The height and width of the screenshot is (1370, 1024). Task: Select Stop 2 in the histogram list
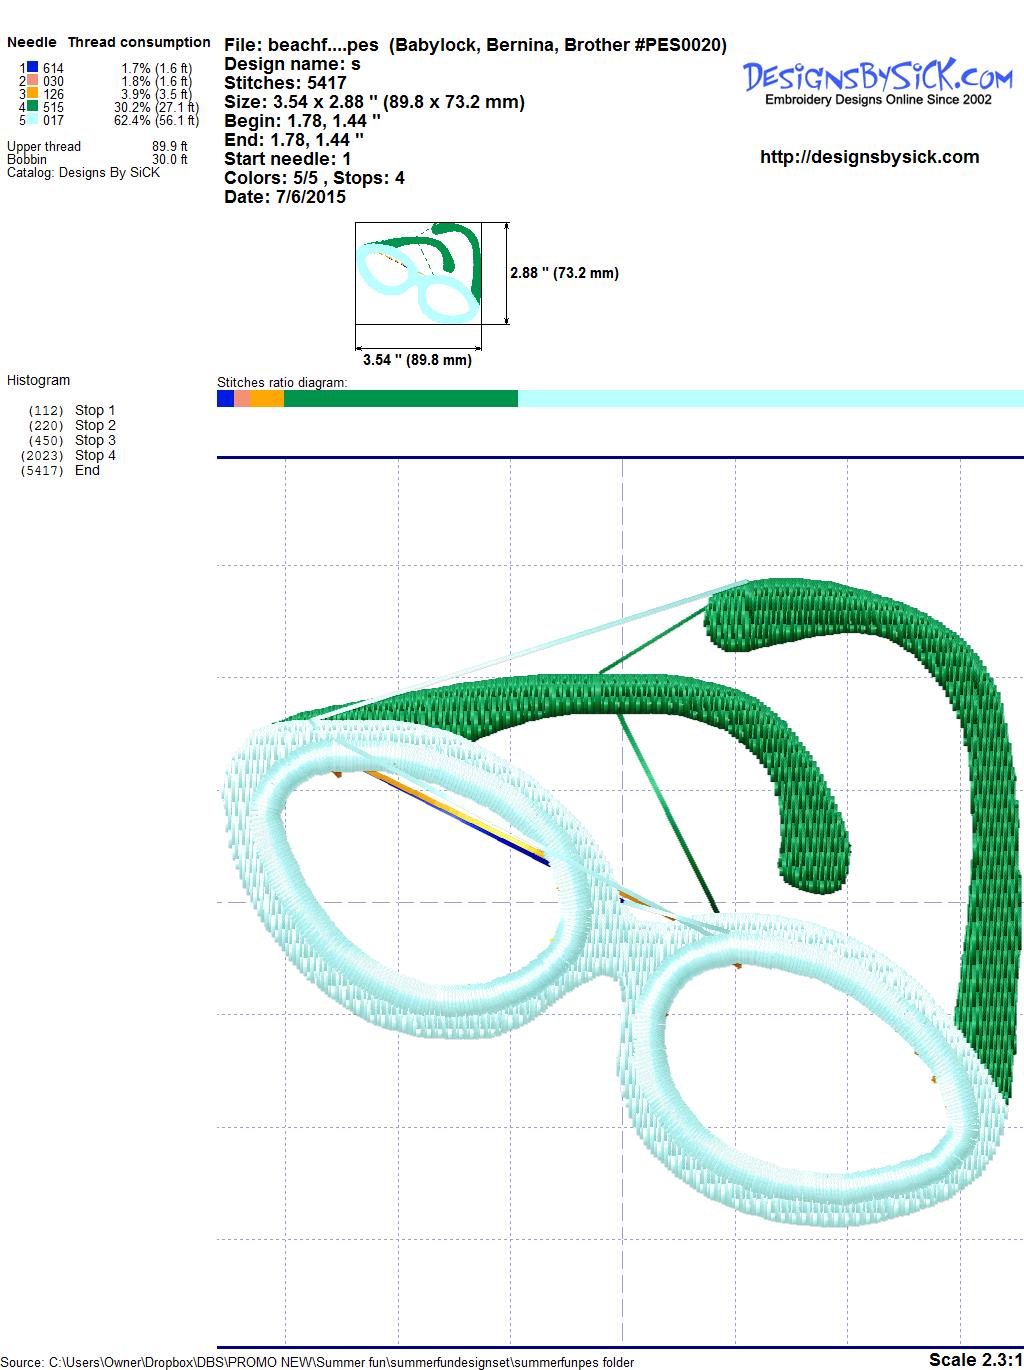point(95,425)
